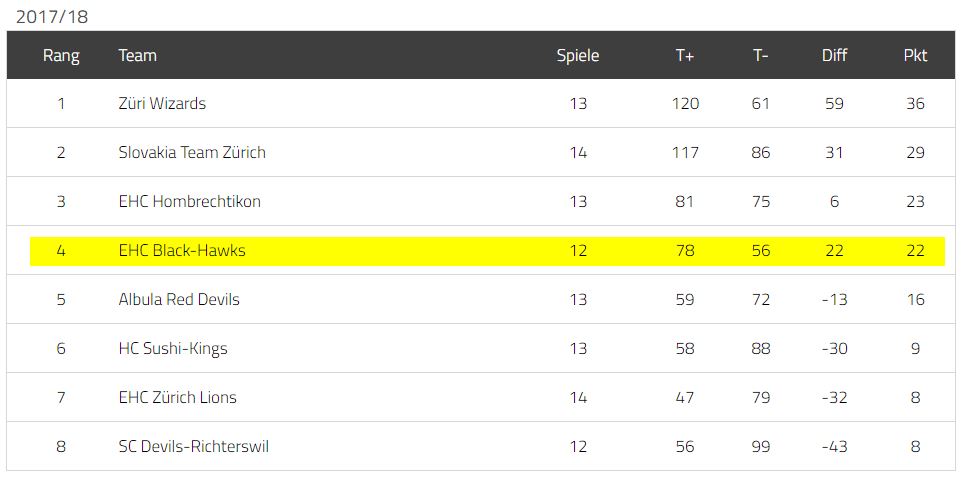Click Züri Wizards goals scored value 120
The height and width of the screenshot is (480, 963).
click(x=685, y=104)
